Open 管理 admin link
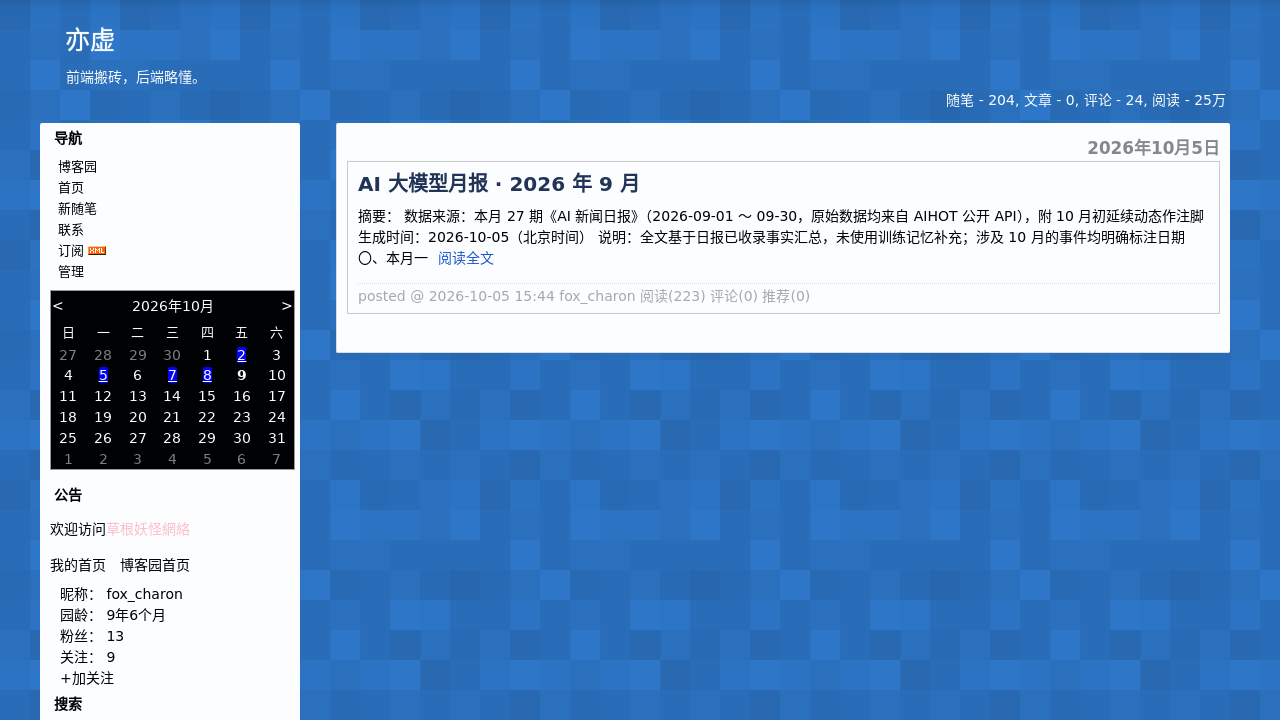 tap(71, 272)
